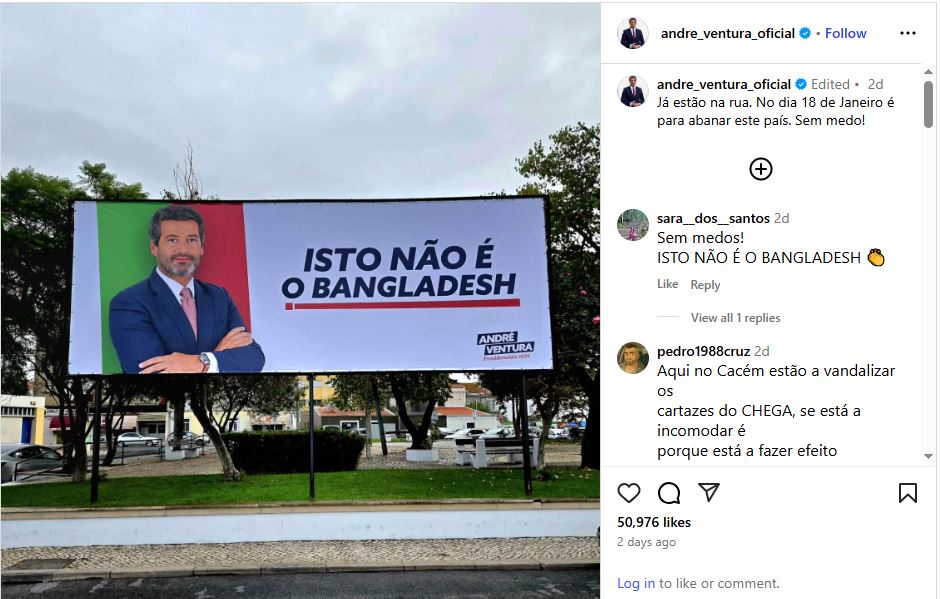
Task: Open comments via the speech bubble icon
Action: pyautogui.click(x=668, y=493)
